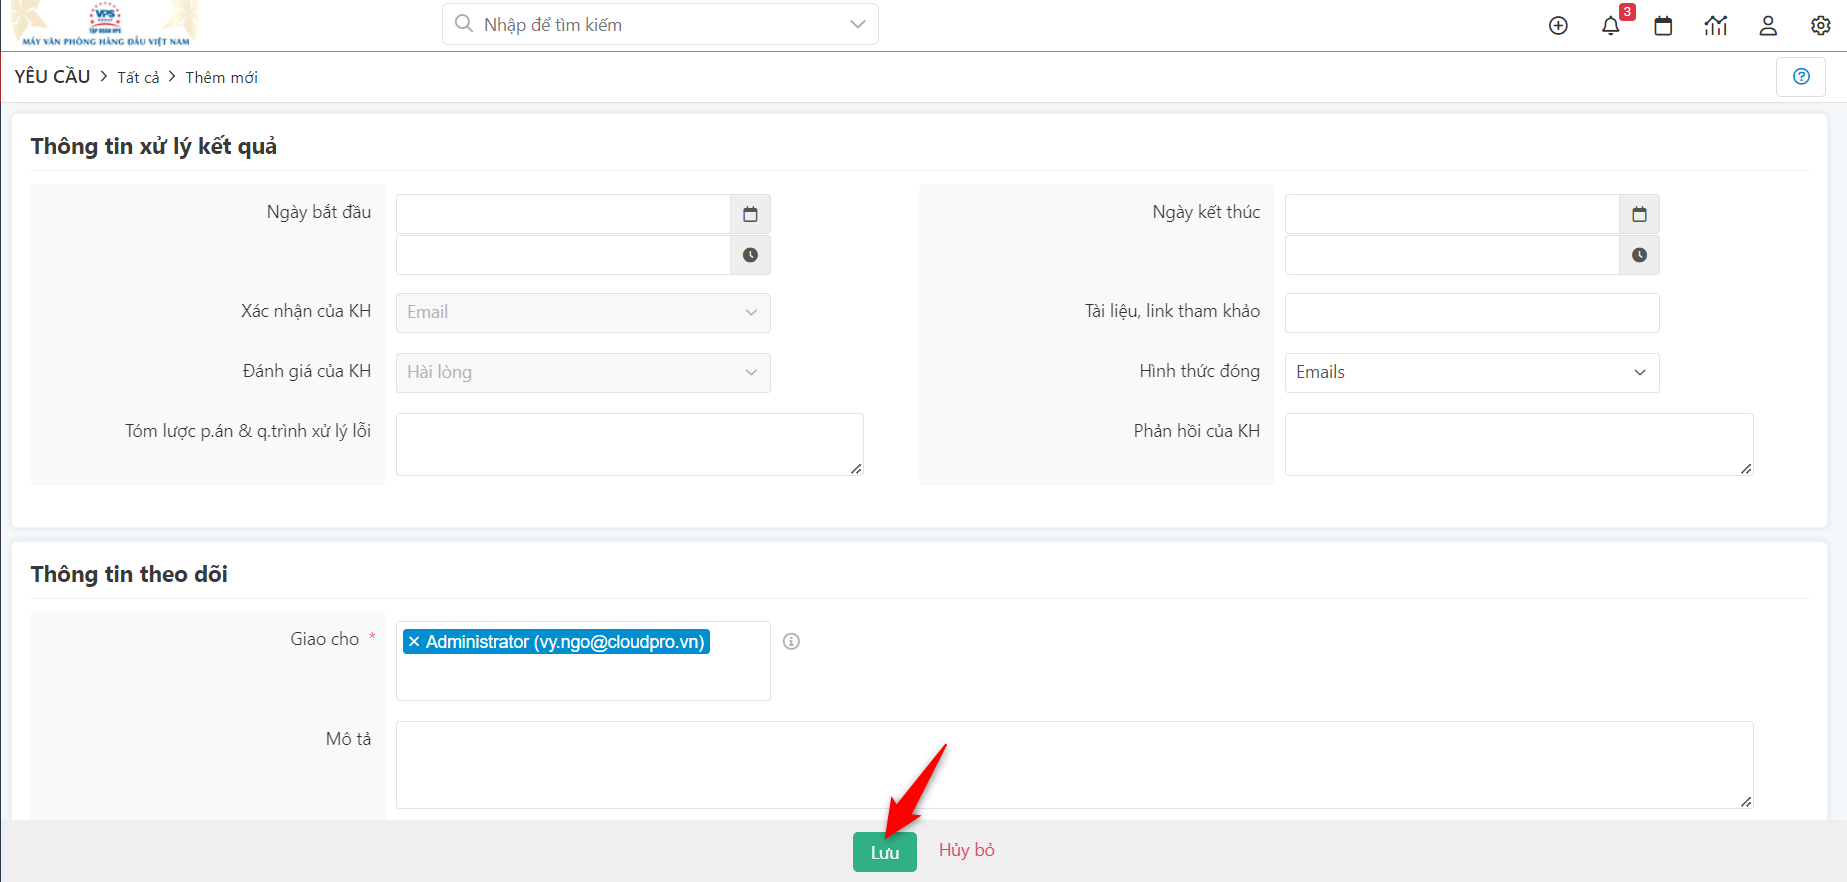
Task: Focus the Ngày bắt đầu date field
Action: click(x=563, y=214)
